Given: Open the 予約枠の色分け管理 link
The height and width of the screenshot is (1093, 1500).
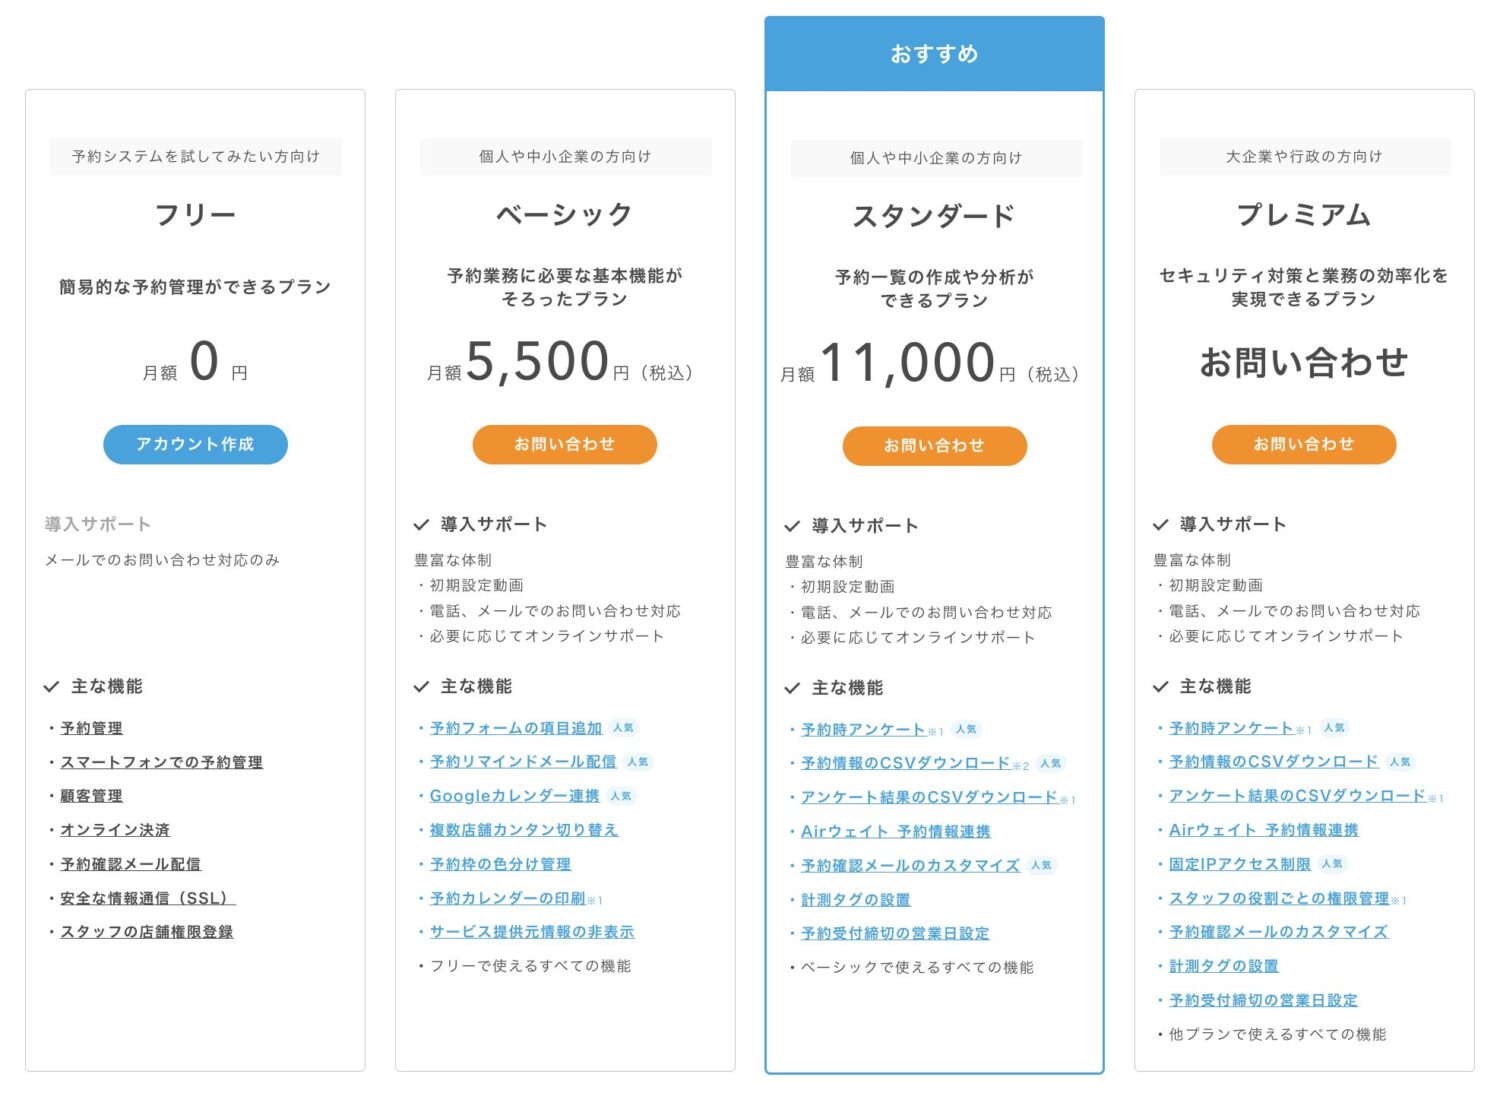Looking at the screenshot, I should pos(500,864).
